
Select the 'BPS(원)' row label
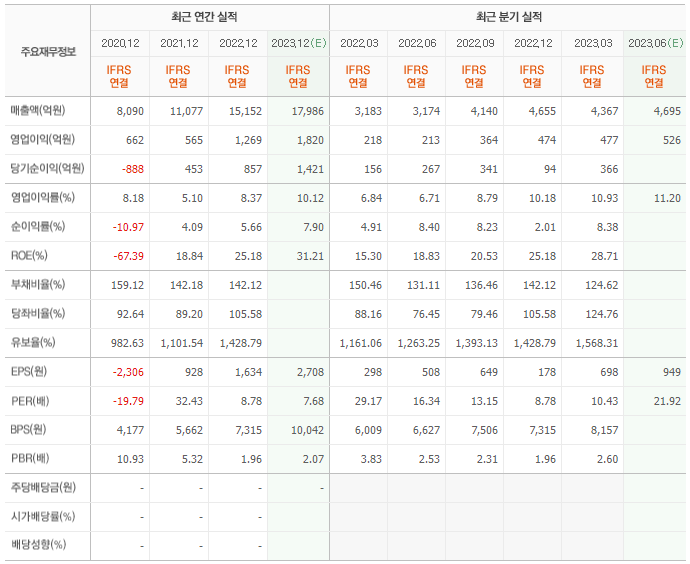pyautogui.click(x=28, y=430)
